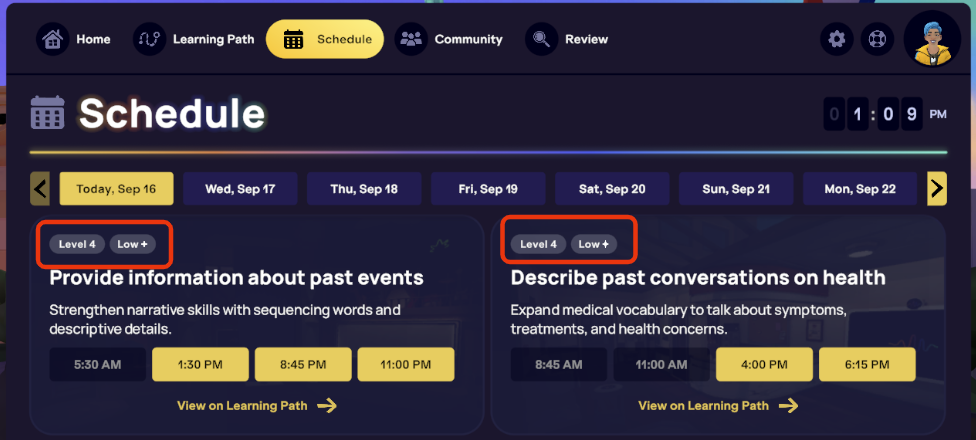This screenshot has height=440, width=976.
Task: Click the Schedule calendar heading icon
Action: (x=48, y=113)
